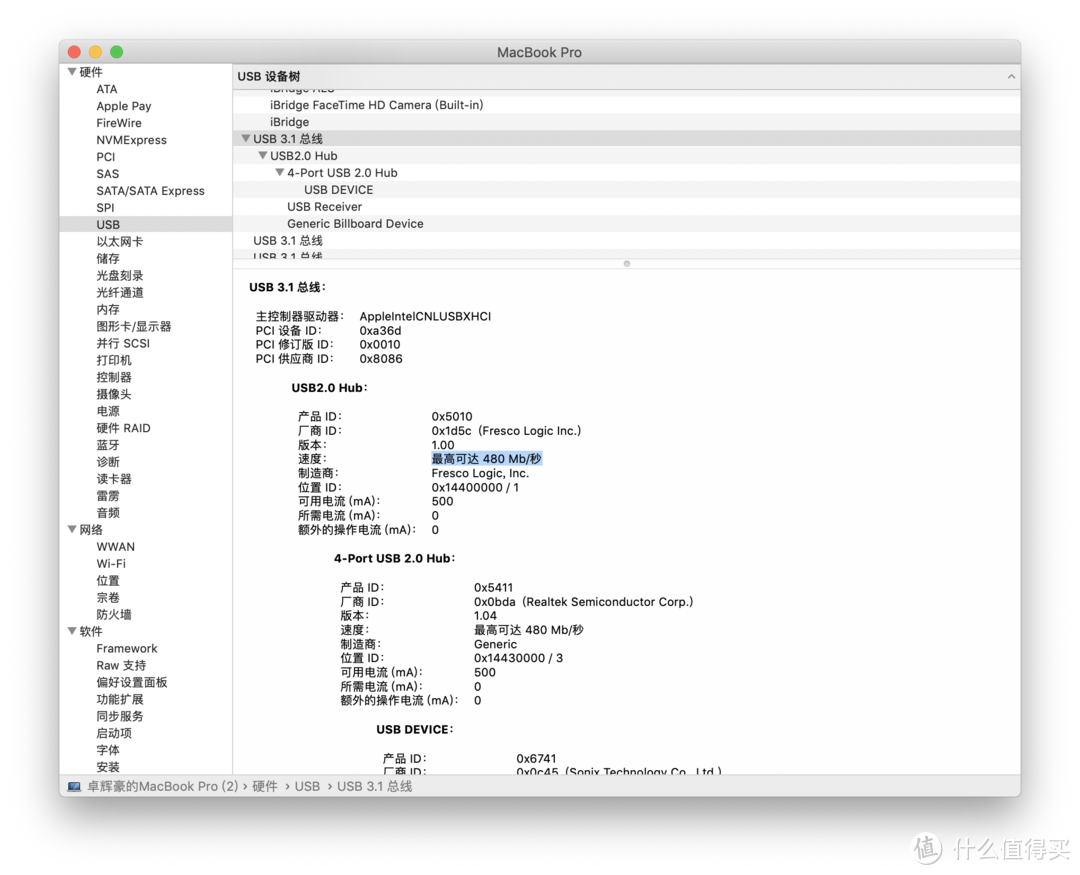Click the split pane divider handle

pyautogui.click(x=626, y=264)
